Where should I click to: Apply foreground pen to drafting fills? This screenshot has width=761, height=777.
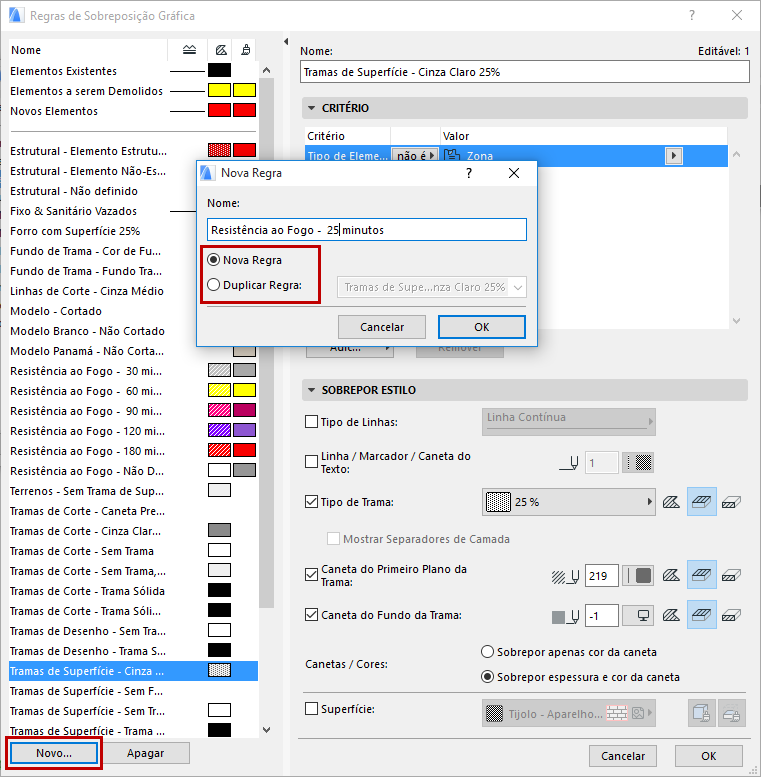click(x=671, y=575)
